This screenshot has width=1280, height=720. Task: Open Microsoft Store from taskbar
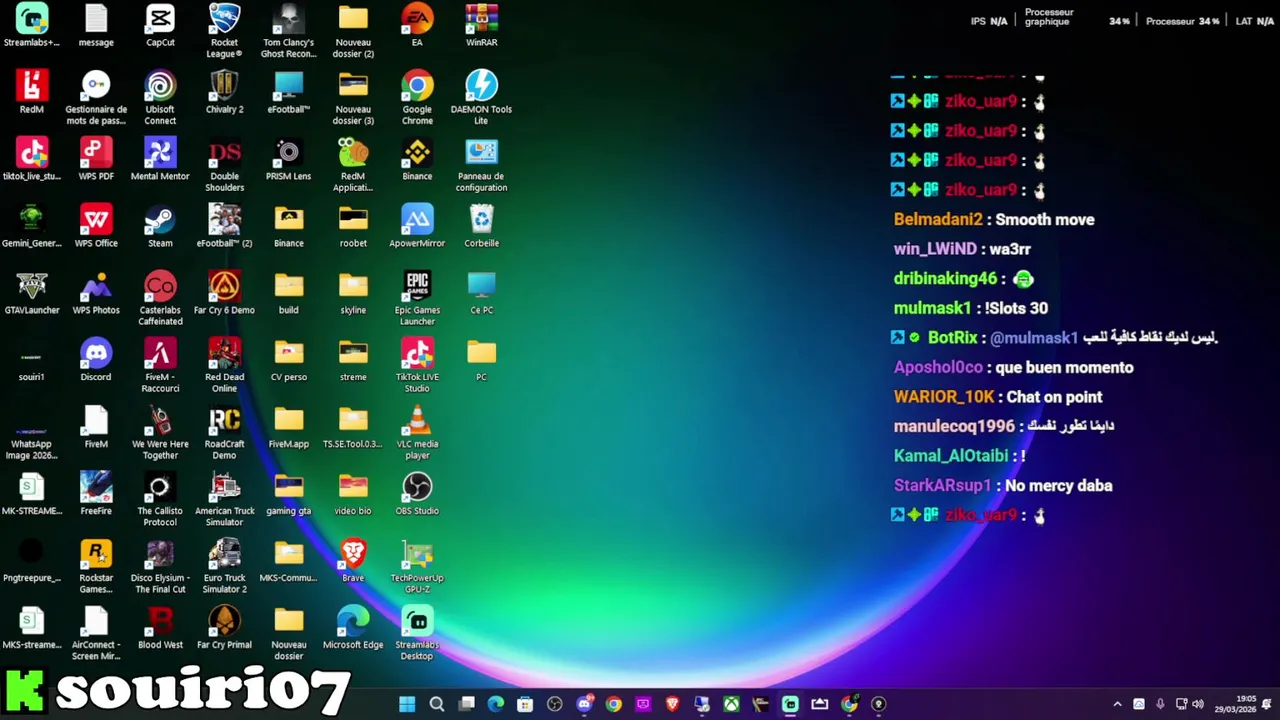525,704
